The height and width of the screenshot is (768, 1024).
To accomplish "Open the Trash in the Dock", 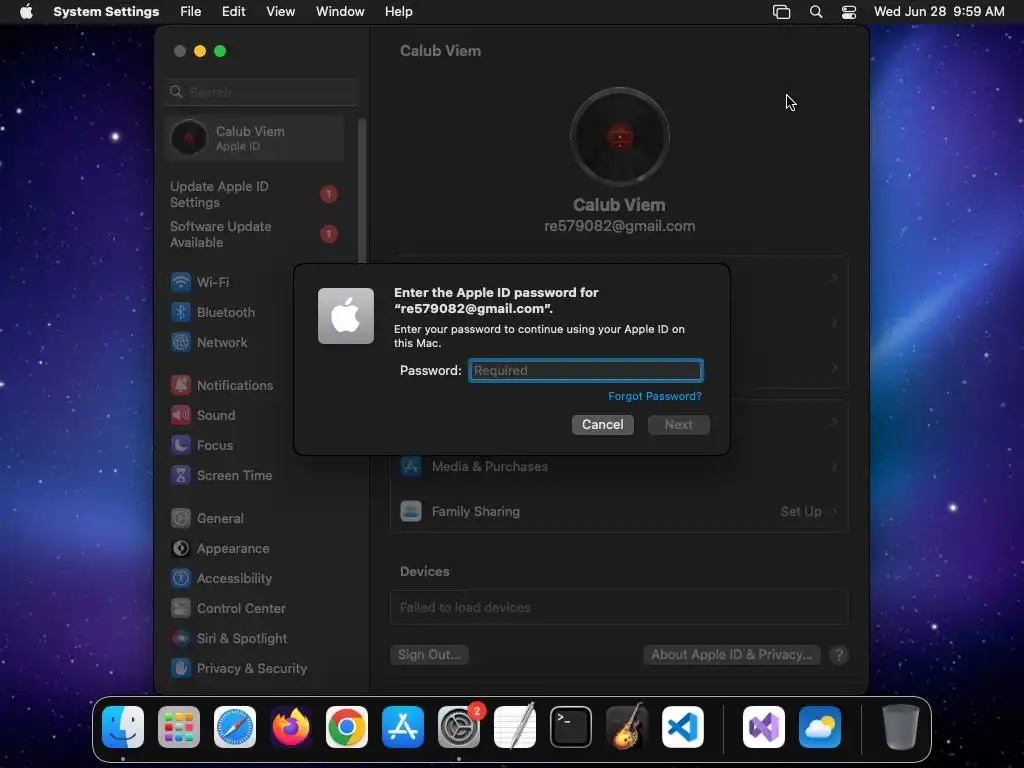I will tap(901, 727).
